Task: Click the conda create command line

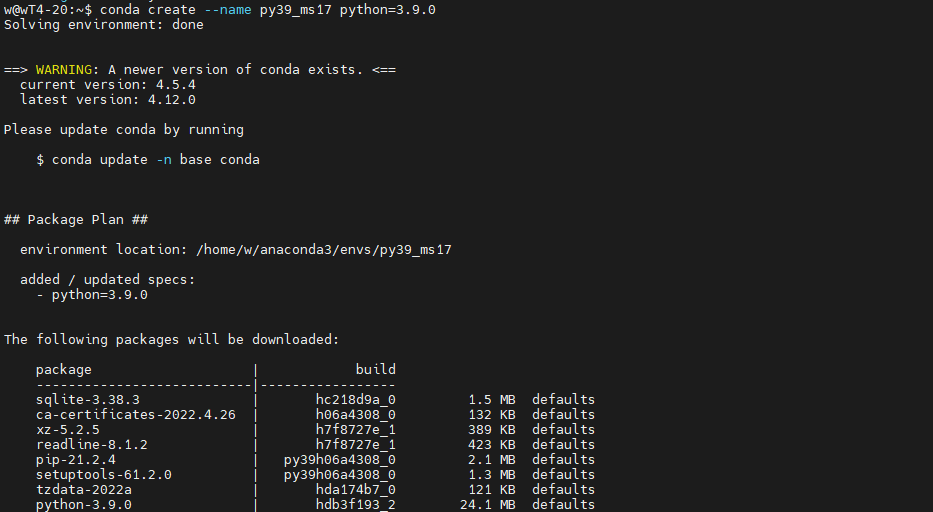Action: point(220,10)
